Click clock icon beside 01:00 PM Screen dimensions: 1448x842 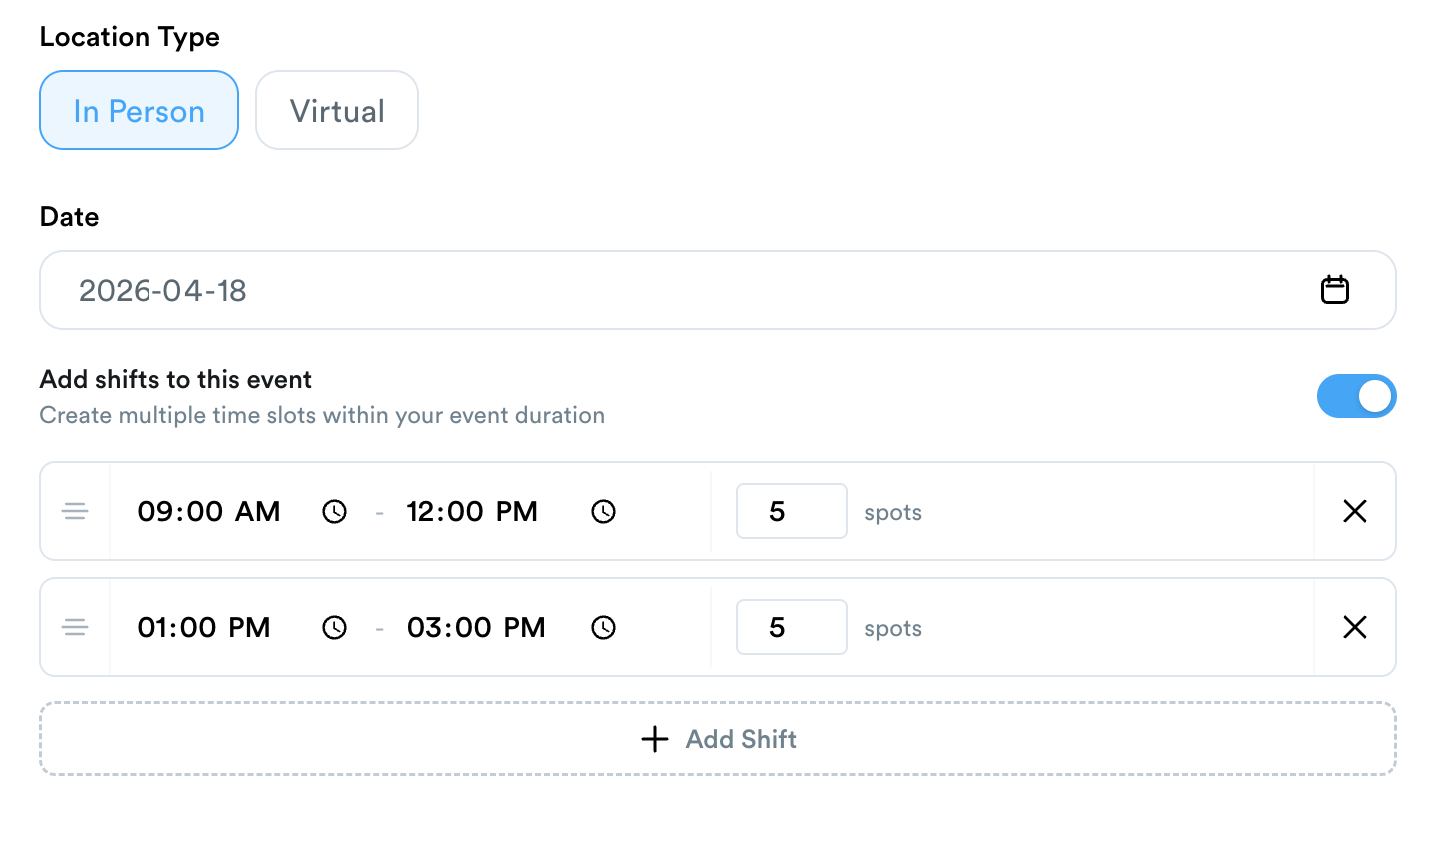334,628
